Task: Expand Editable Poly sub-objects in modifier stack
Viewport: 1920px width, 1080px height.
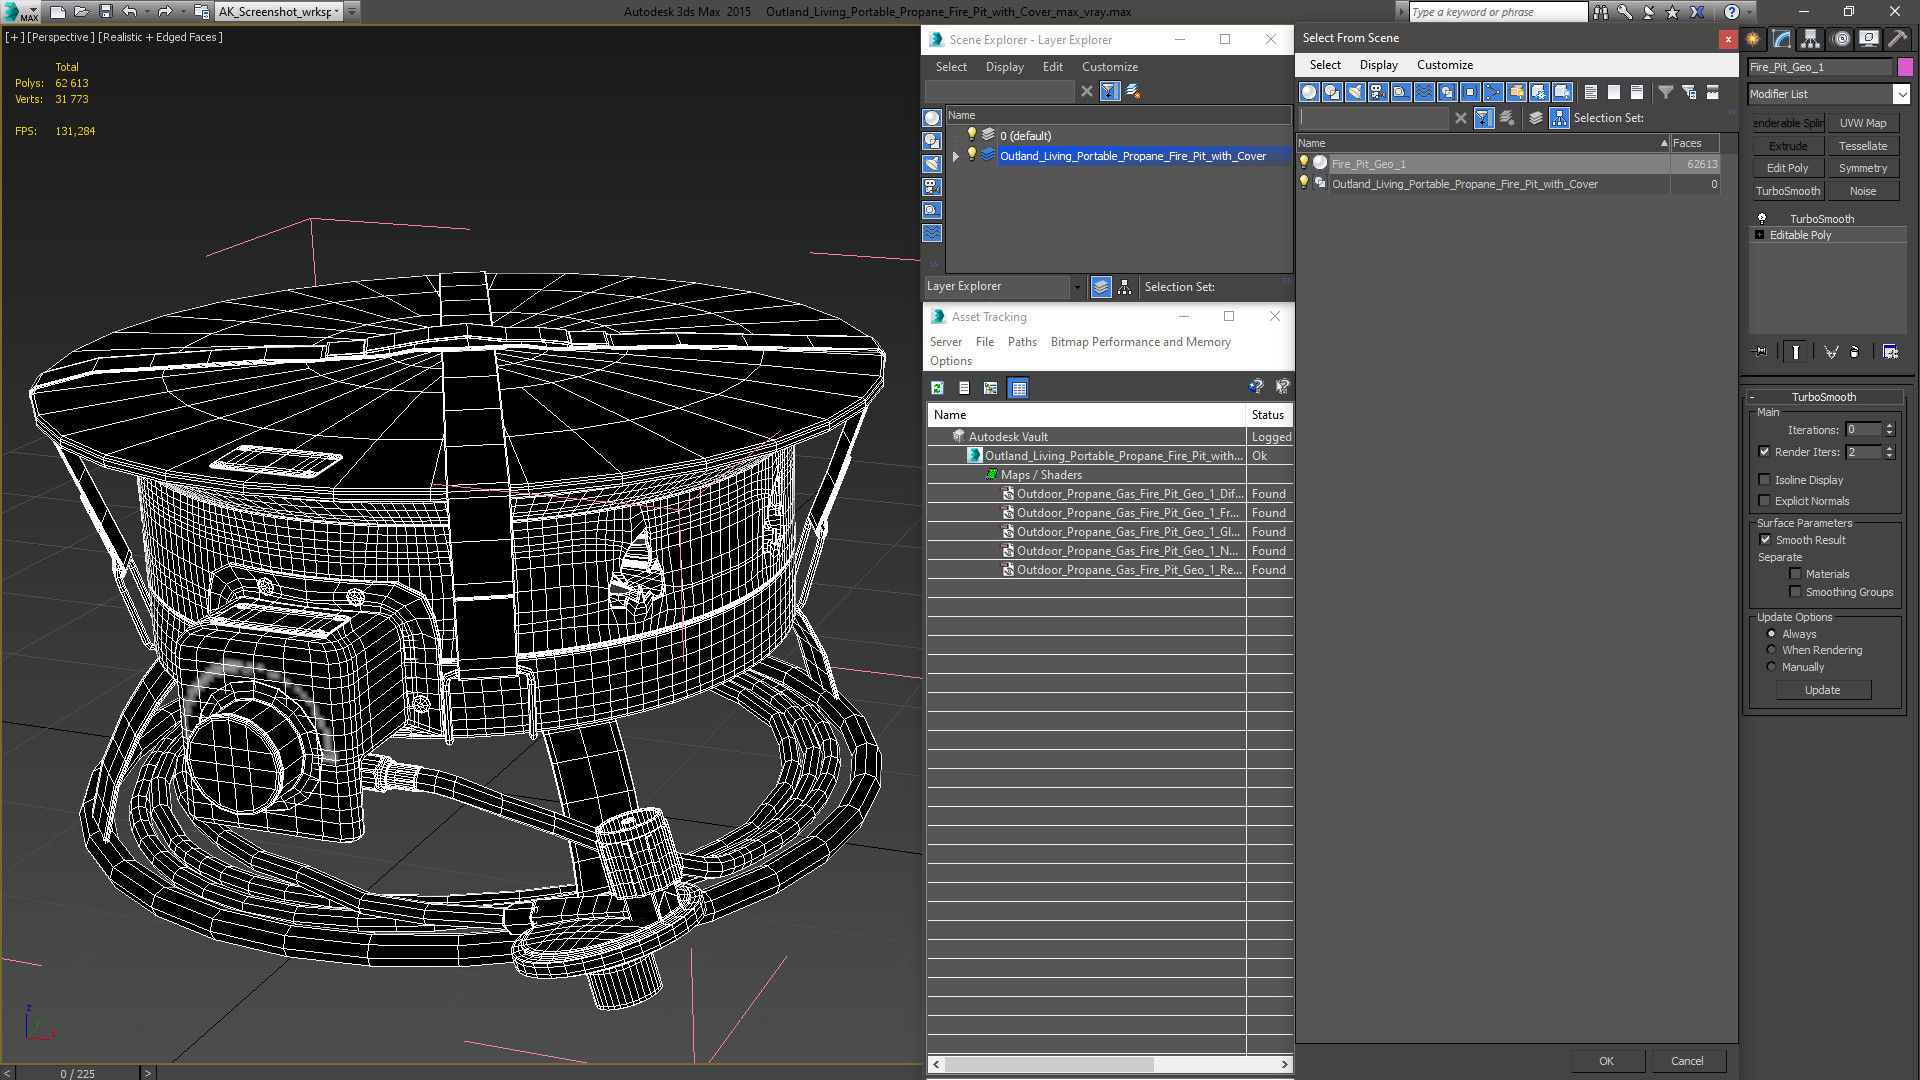Action: tap(1760, 235)
